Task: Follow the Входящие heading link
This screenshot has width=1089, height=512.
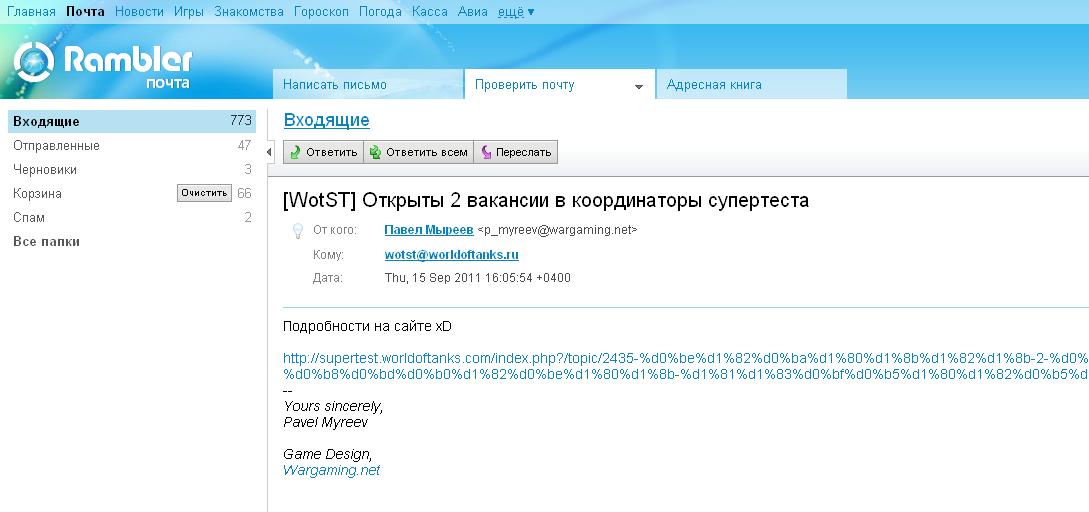Action: point(326,120)
